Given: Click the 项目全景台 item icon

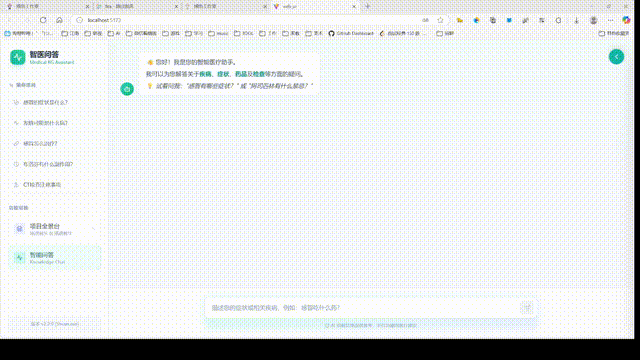Looking at the screenshot, I should click(x=19, y=229).
